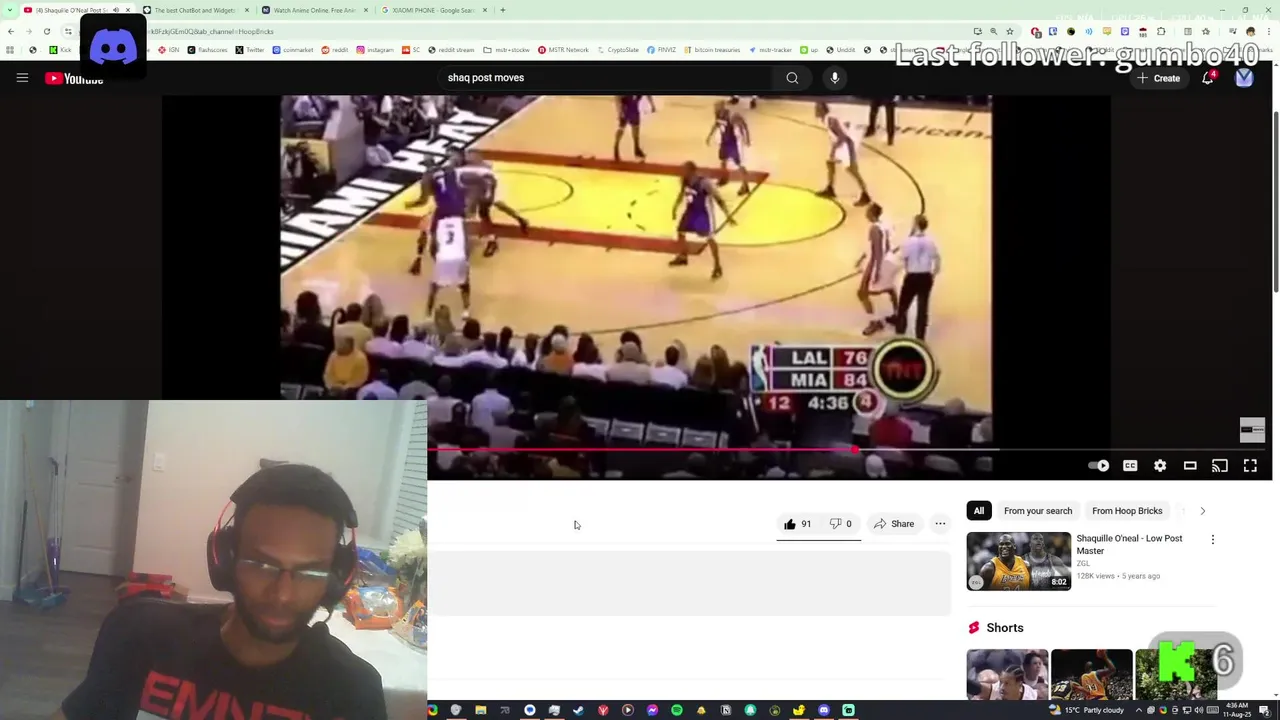The image size is (1280, 720).
Task: Show more filter chips with arrow
Action: pyautogui.click(x=1203, y=511)
